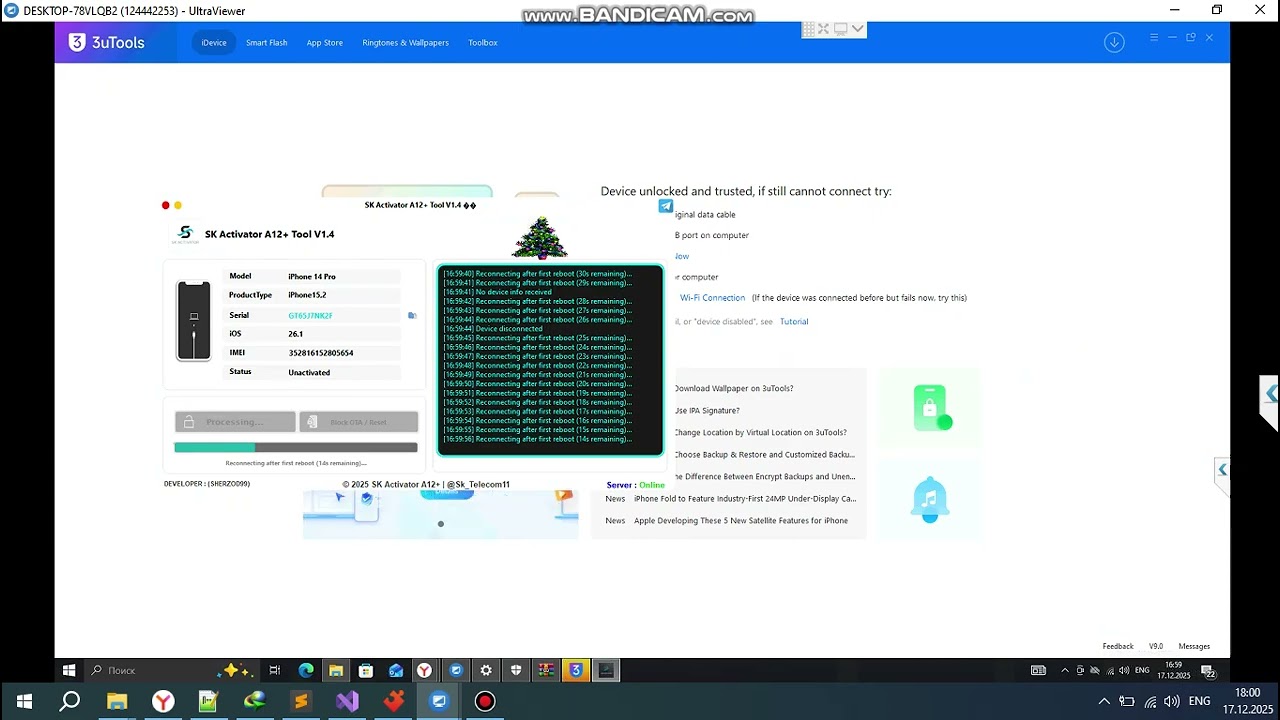Open the 3uTools hamburger menu icon
The image size is (1280, 720).
(1153, 37)
